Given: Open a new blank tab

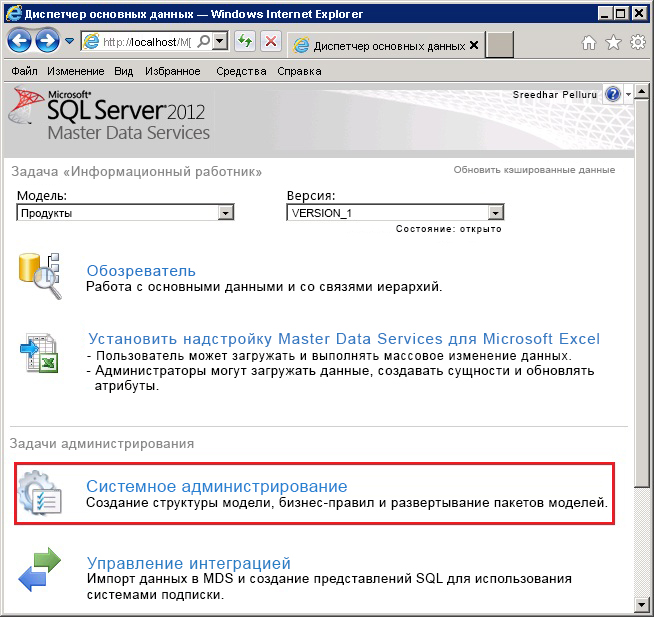Looking at the screenshot, I should [500, 45].
